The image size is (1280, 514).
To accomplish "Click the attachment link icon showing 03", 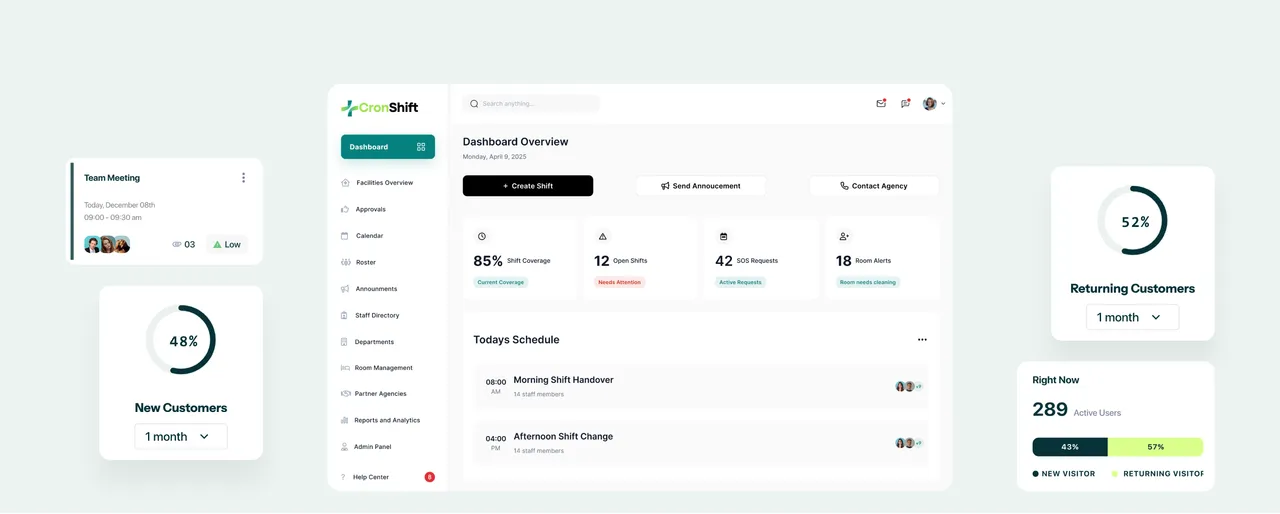I will 177,244.
